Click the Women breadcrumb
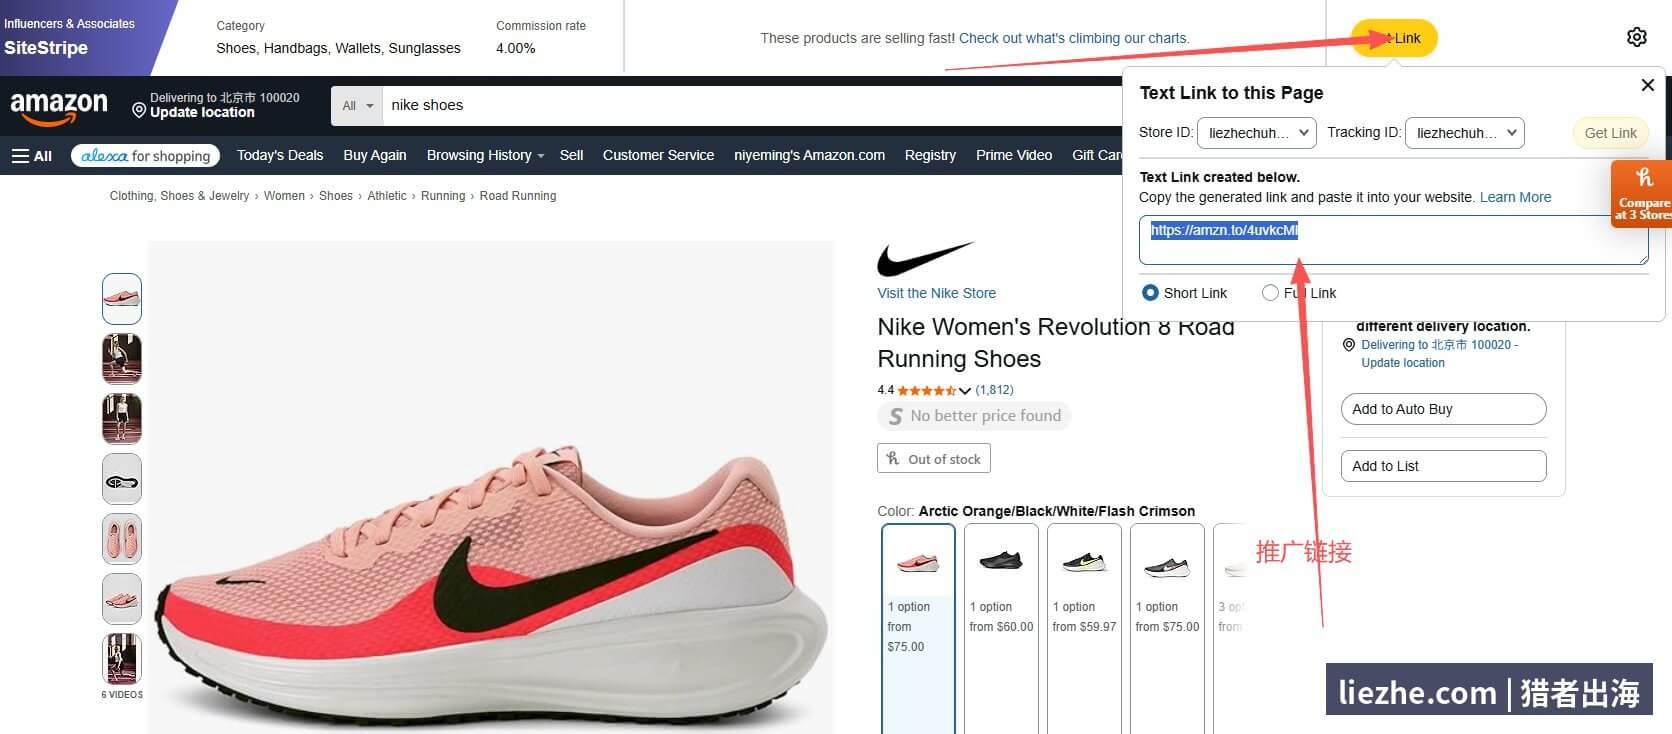This screenshot has height=734, width=1672. [284, 196]
